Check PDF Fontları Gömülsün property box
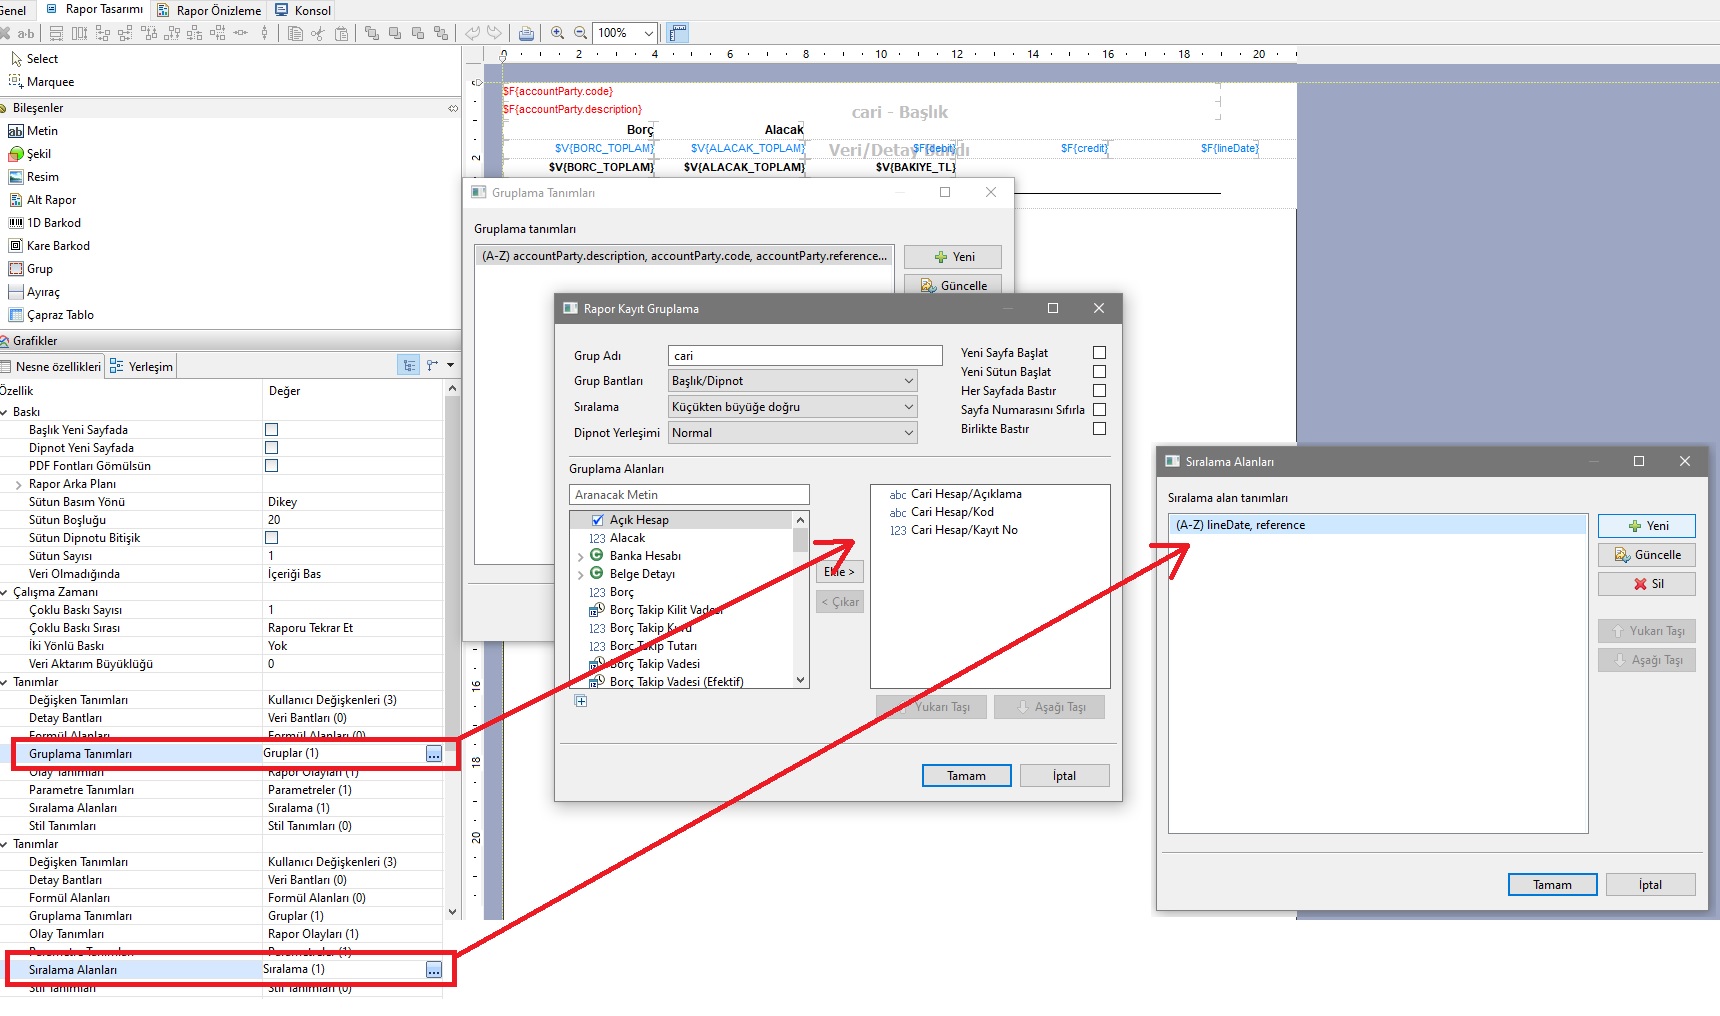 coord(271,466)
